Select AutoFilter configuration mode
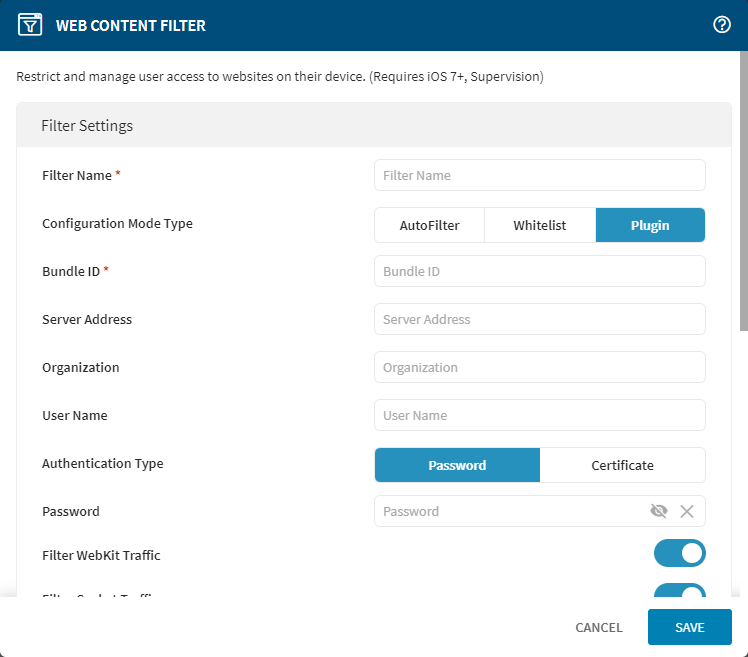The height and width of the screenshot is (657, 748). (429, 225)
